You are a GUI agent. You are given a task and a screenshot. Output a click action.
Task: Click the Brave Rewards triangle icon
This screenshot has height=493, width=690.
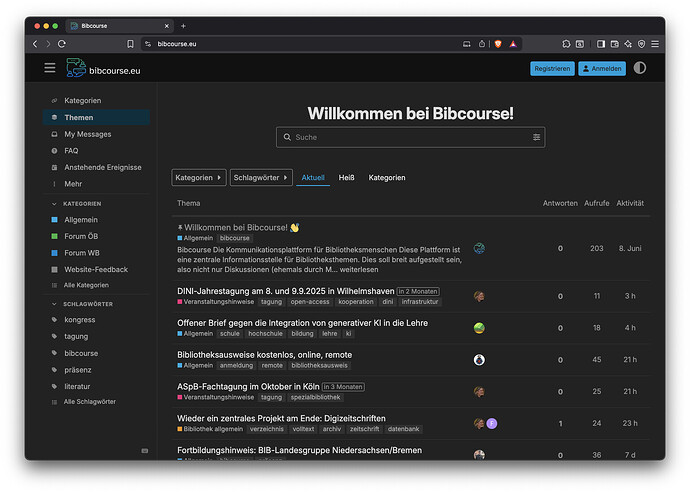pos(513,44)
